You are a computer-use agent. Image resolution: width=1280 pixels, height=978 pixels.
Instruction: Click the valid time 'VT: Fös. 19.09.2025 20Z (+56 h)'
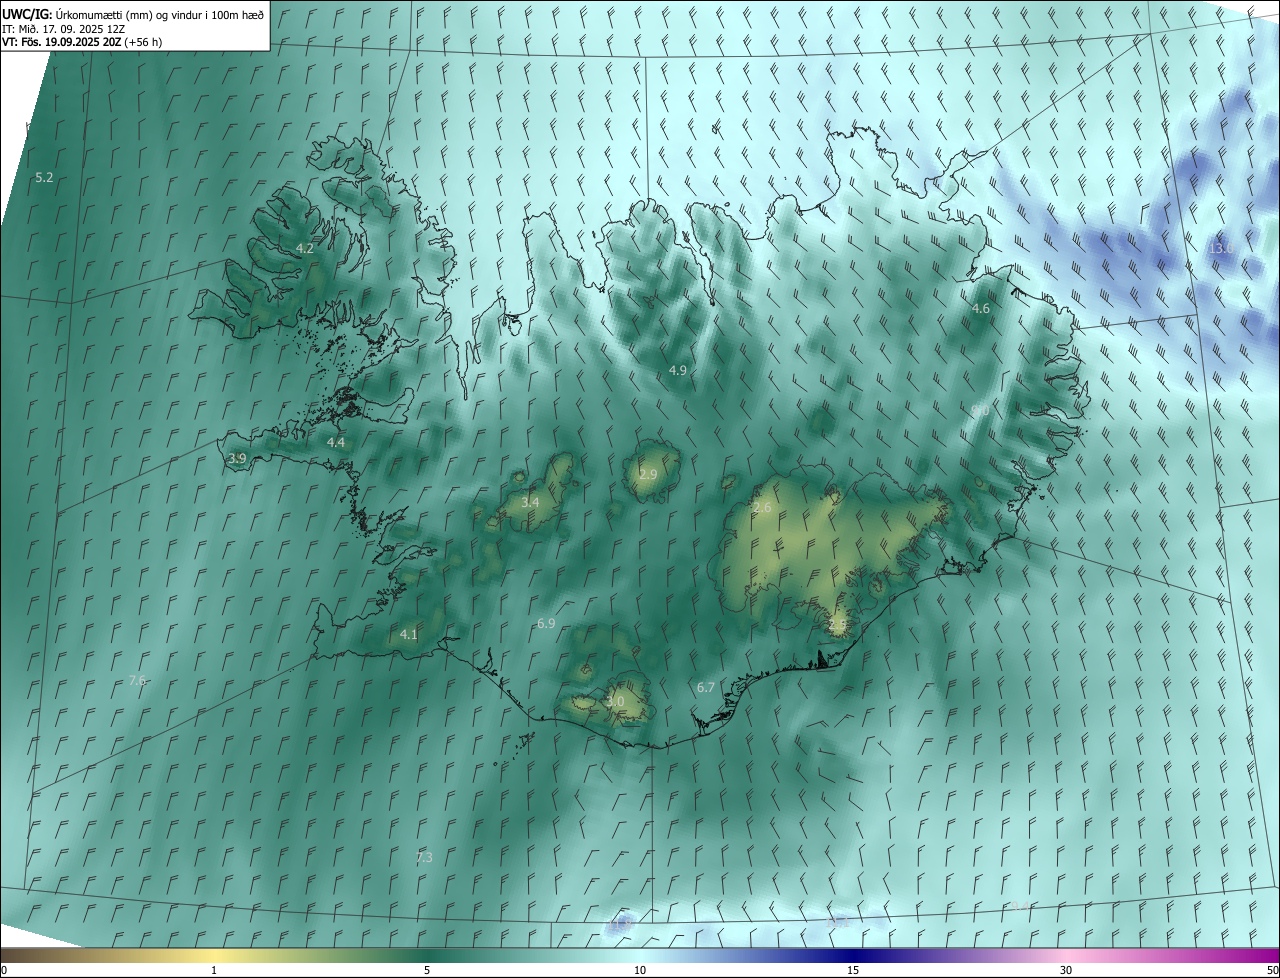coord(82,42)
